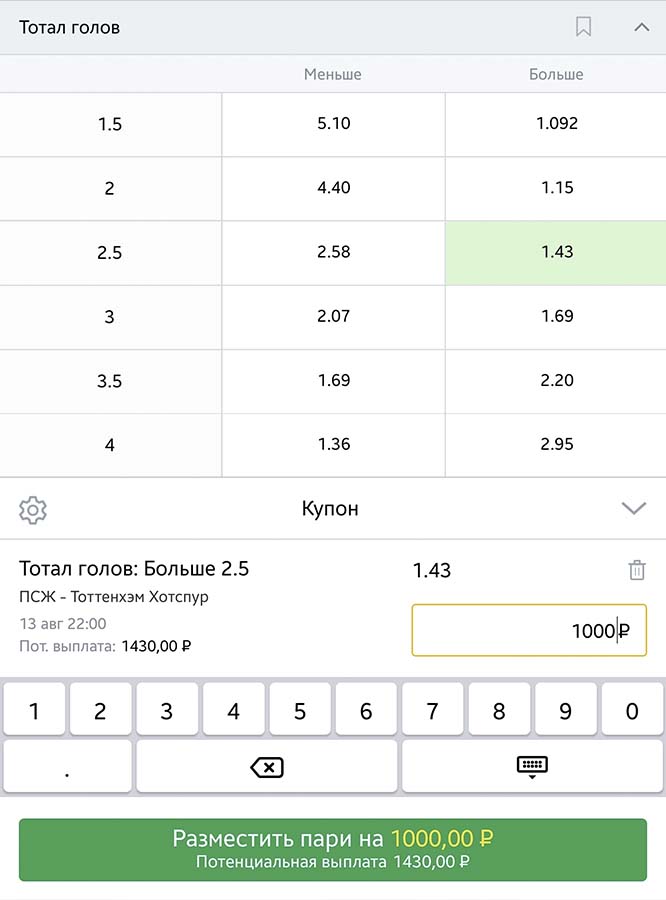Pick Больше 1.092 odds for total 1.5
666x900 pixels.
[x=556, y=124]
